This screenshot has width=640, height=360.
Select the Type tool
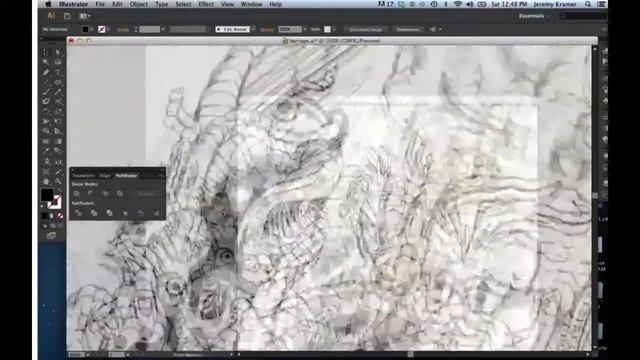58,72
